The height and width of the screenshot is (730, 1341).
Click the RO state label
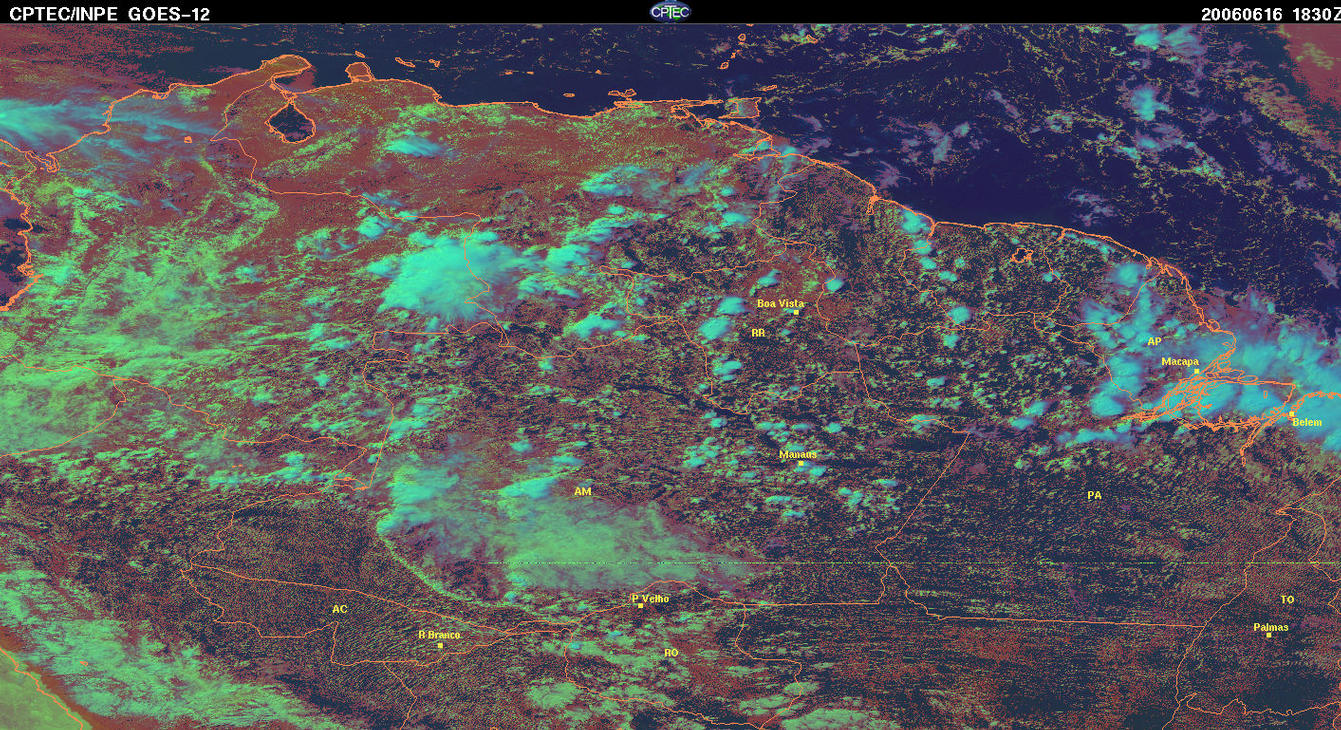coord(671,653)
